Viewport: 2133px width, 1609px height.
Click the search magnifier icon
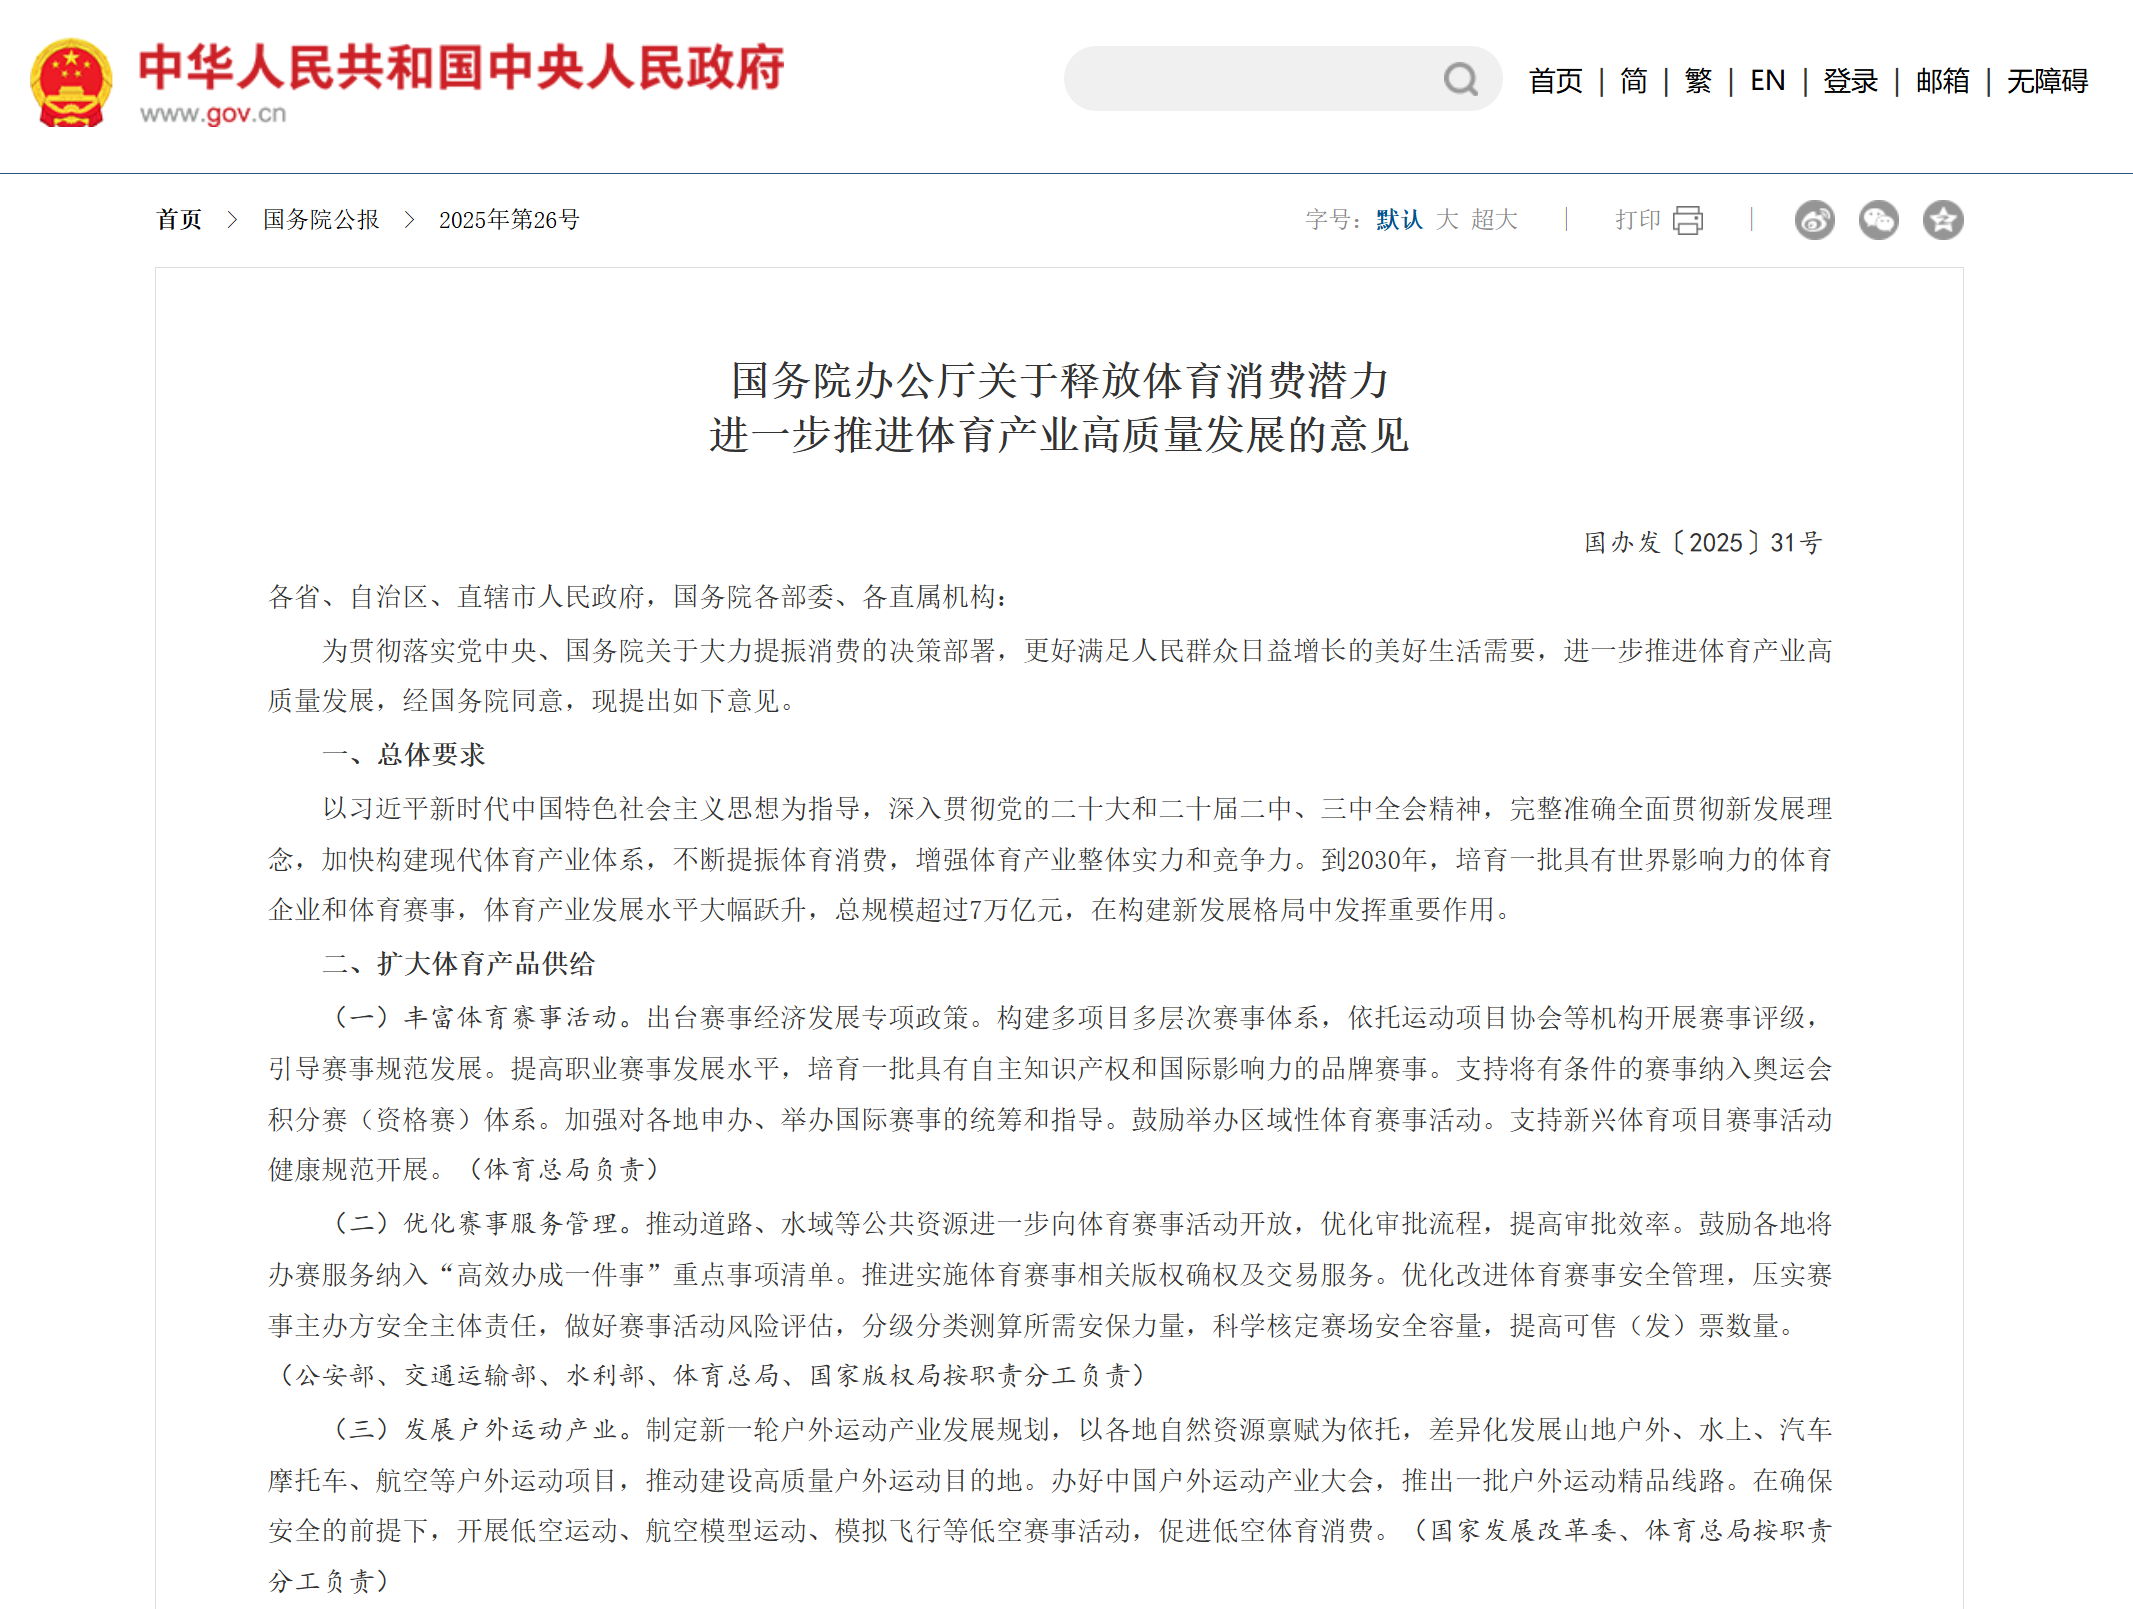click(1460, 79)
